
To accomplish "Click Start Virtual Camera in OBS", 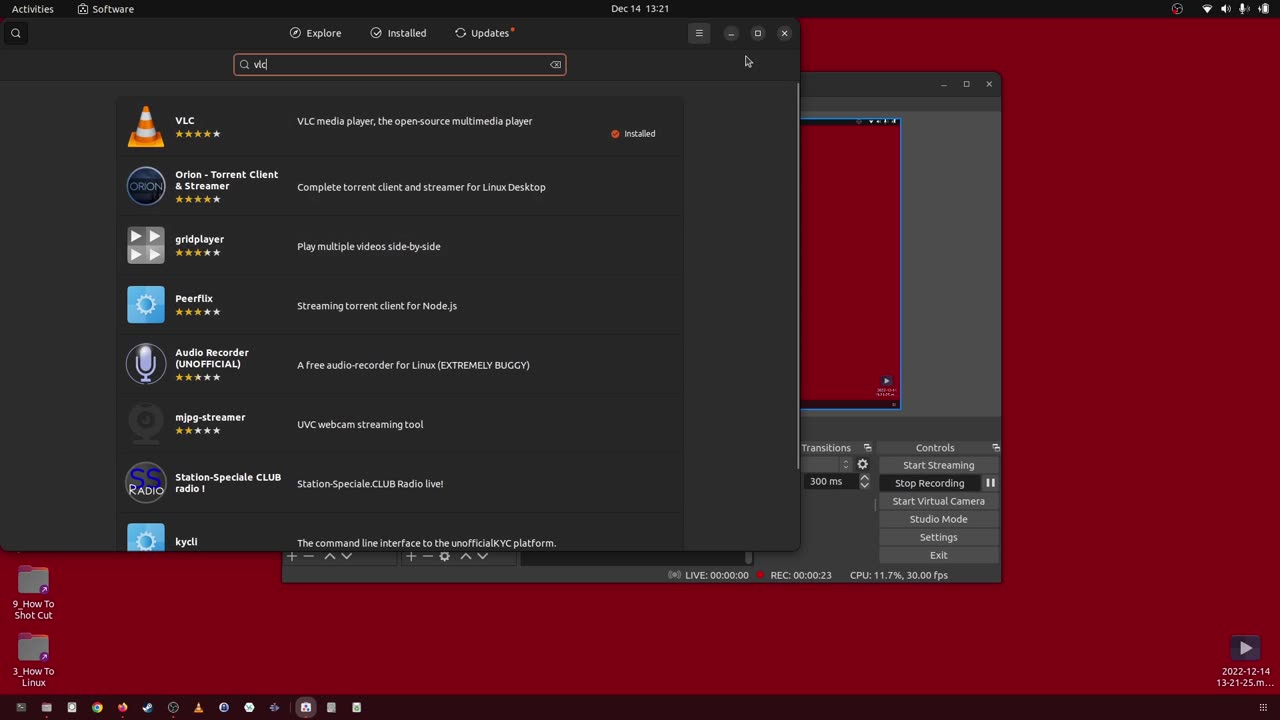I will click(x=938, y=501).
